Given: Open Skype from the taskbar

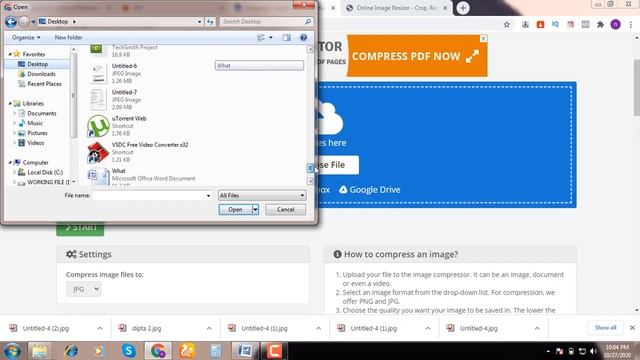Looking at the screenshot, I should (x=129, y=351).
